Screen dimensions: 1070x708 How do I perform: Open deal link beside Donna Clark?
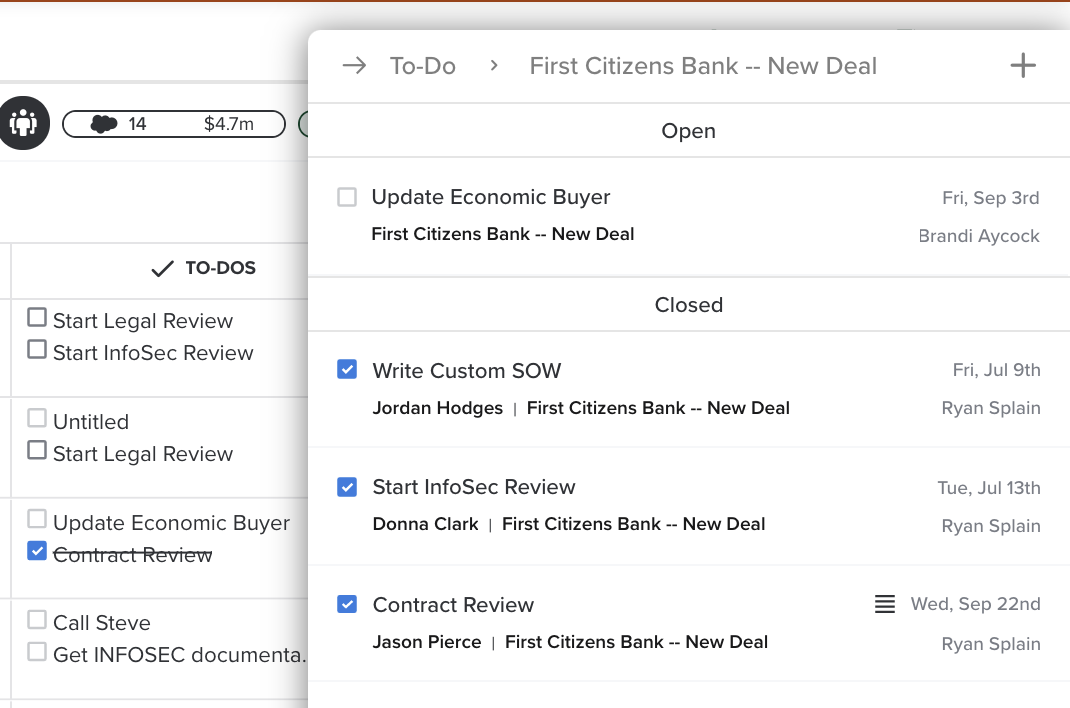[633, 524]
